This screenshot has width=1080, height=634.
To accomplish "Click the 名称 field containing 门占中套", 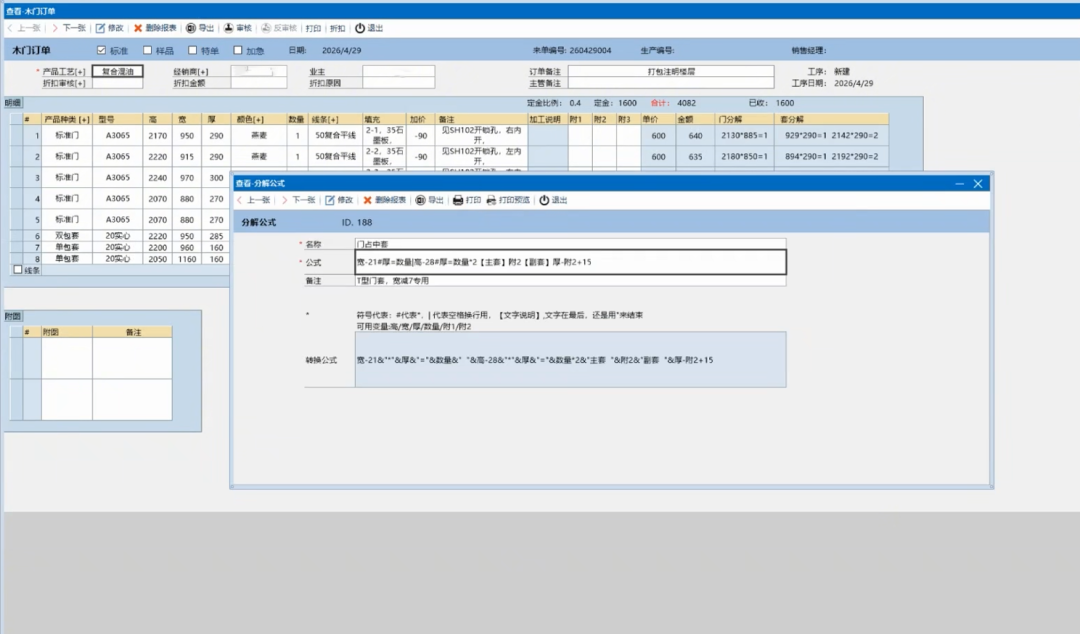I will coord(570,244).
